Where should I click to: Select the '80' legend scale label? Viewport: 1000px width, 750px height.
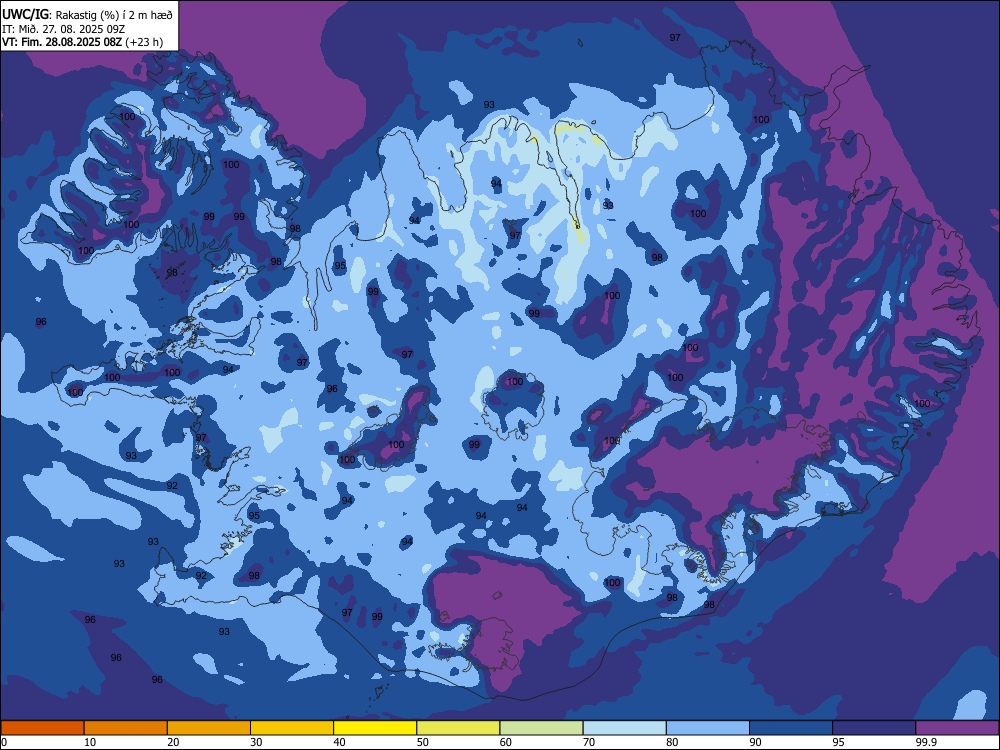click(672, 742)
